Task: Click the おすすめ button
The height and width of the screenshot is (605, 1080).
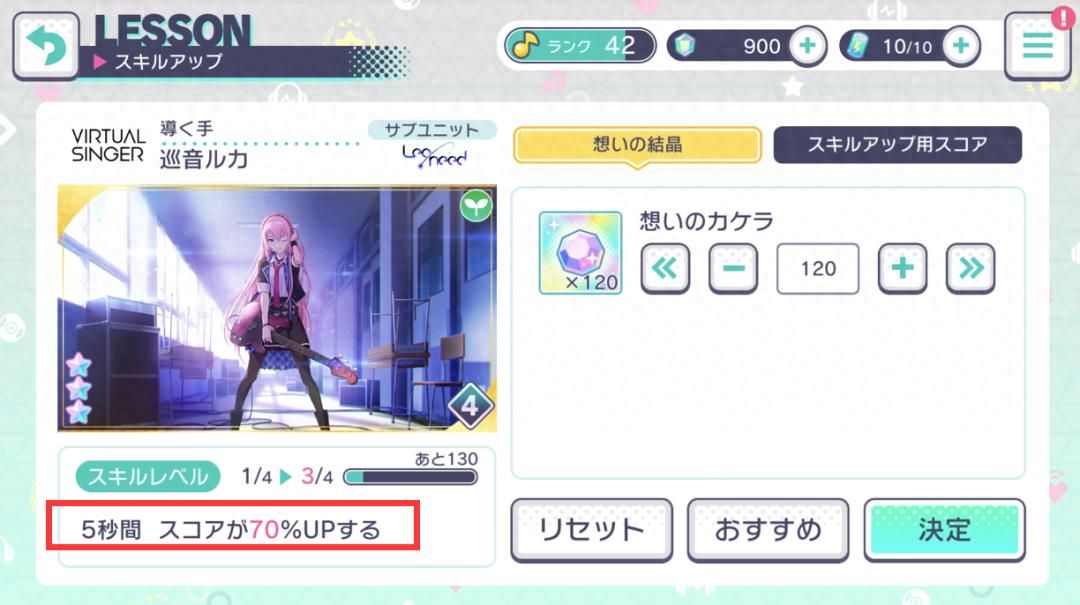Action: [768, 530]
